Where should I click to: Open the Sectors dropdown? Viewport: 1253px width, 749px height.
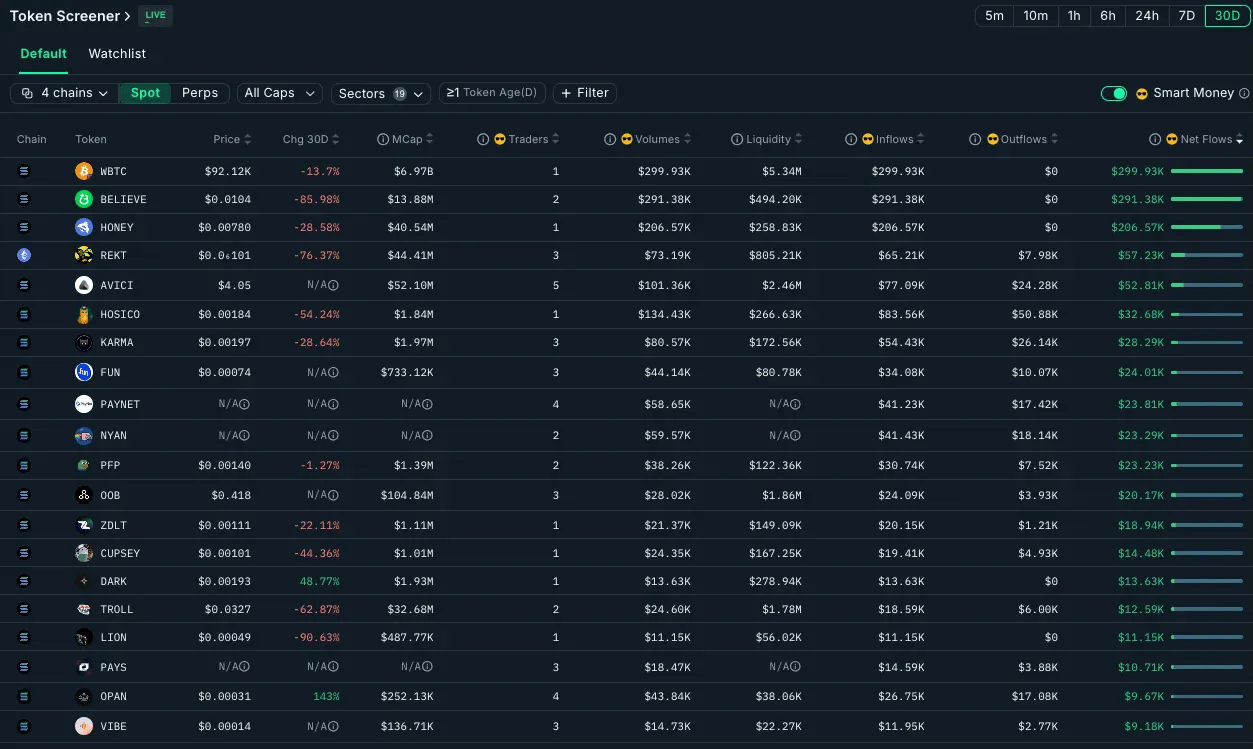pyautogui.click(x=380, y=93)
